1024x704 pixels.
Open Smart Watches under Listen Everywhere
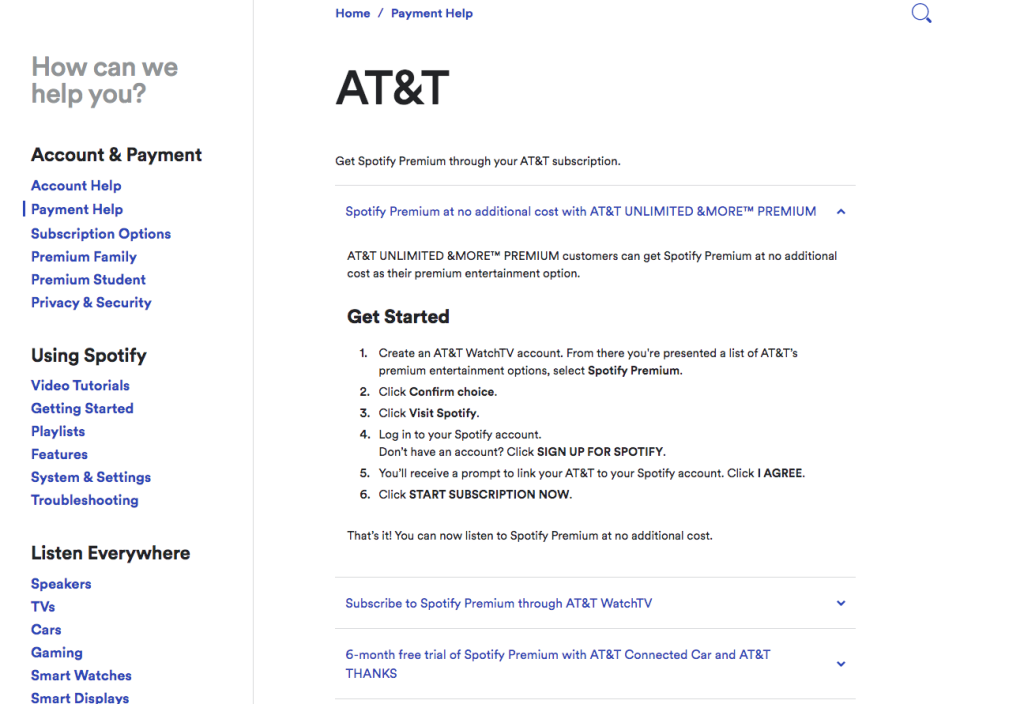coord(81,675)
